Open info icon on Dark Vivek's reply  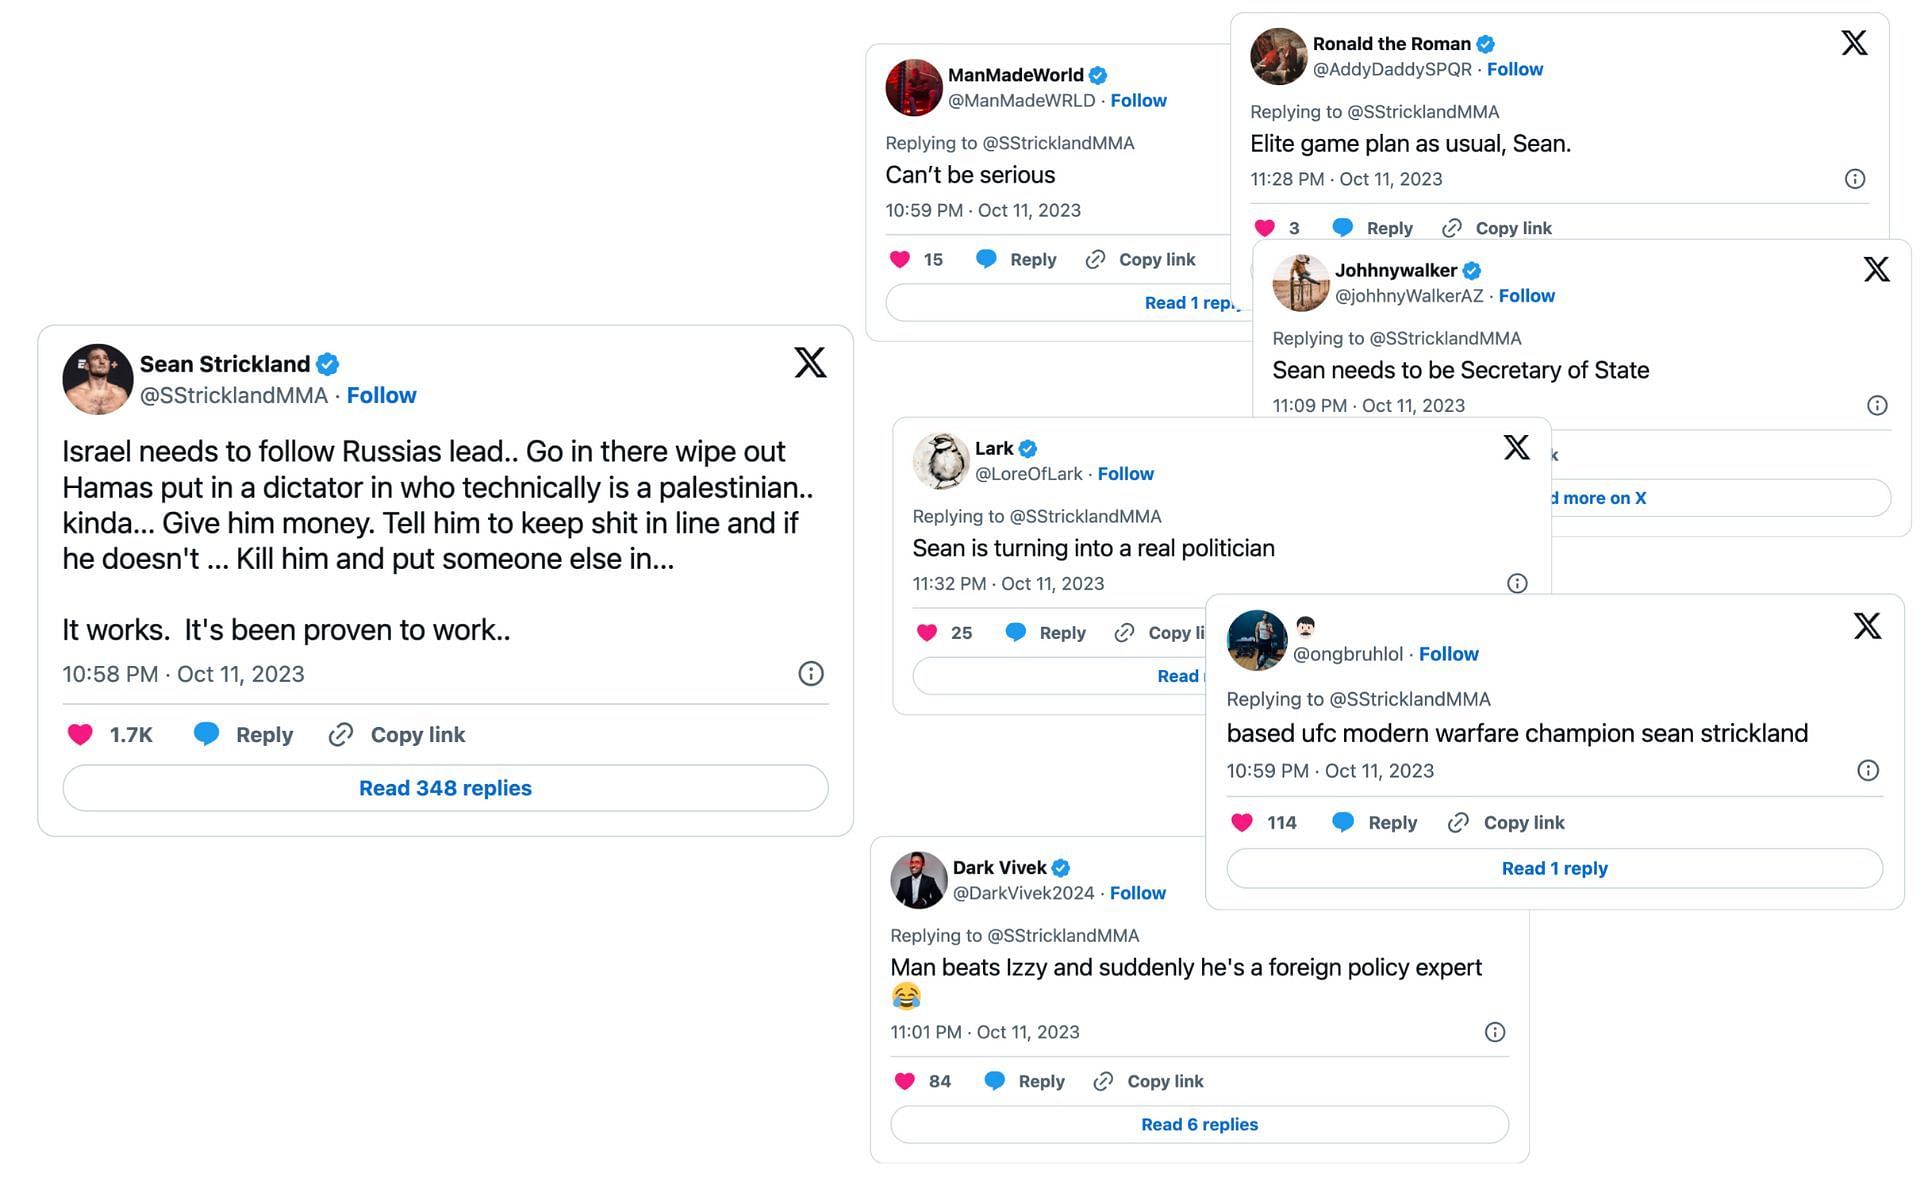(x=1495, y=1032)
